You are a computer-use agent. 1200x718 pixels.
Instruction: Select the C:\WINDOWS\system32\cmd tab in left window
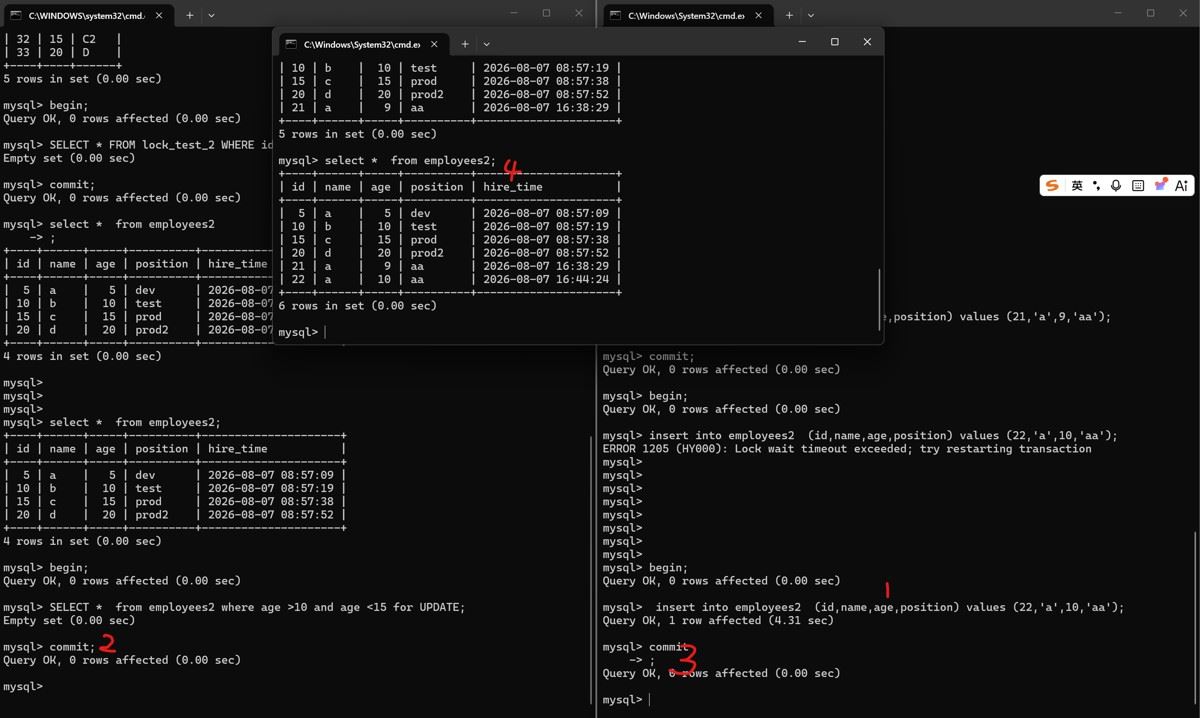(x=87, y=15)
